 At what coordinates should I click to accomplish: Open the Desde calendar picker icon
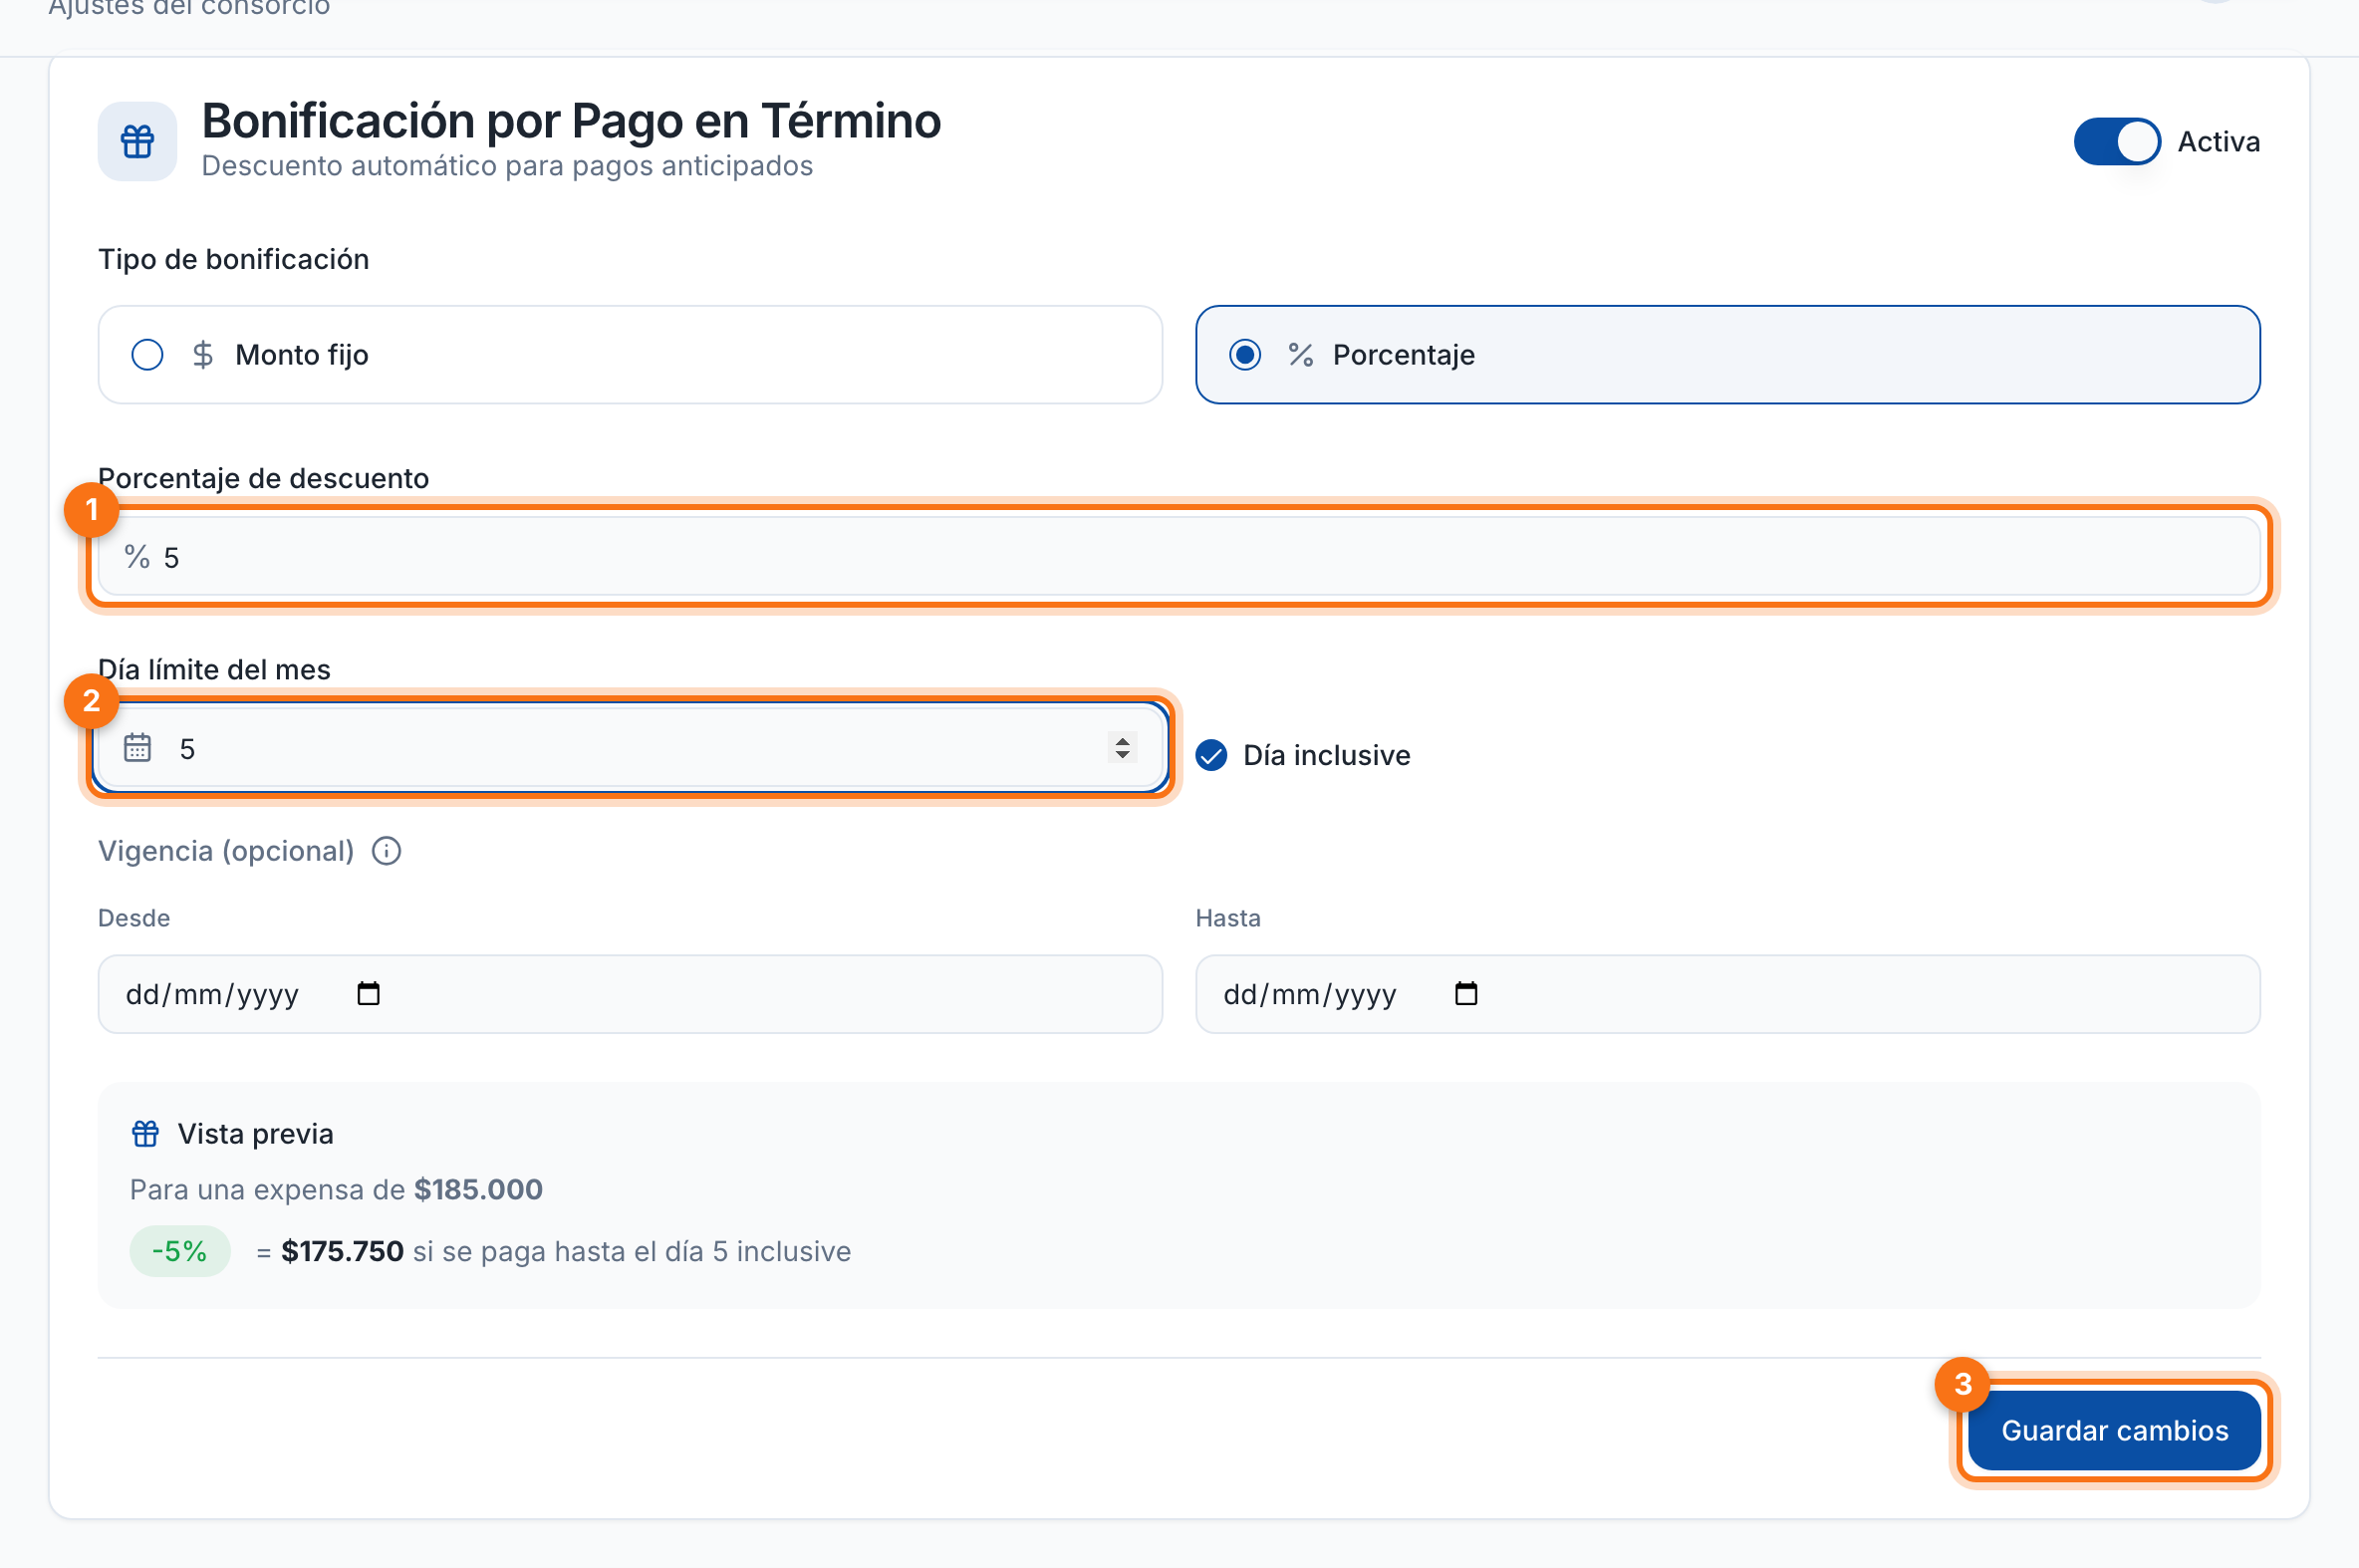pyautogui.click(x=368, y=994)
